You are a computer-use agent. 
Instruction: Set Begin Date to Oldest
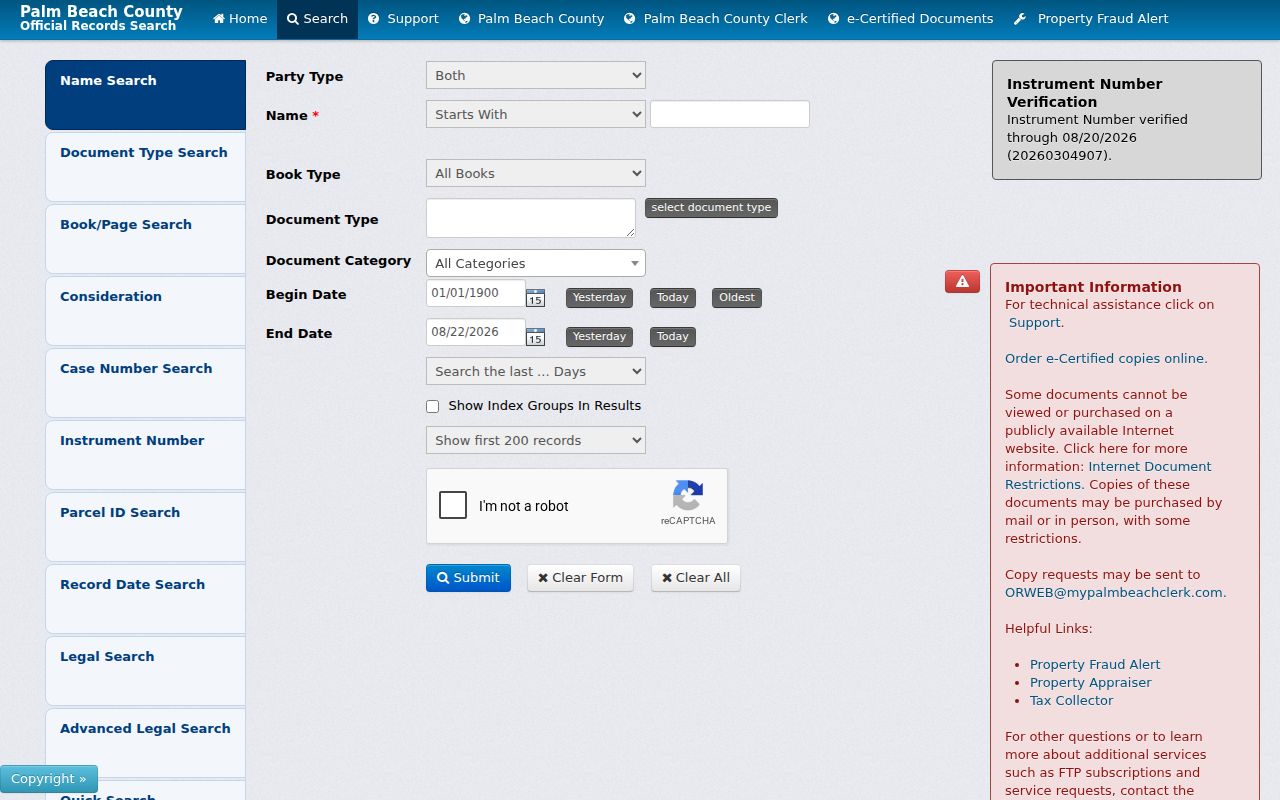(737, 298)
